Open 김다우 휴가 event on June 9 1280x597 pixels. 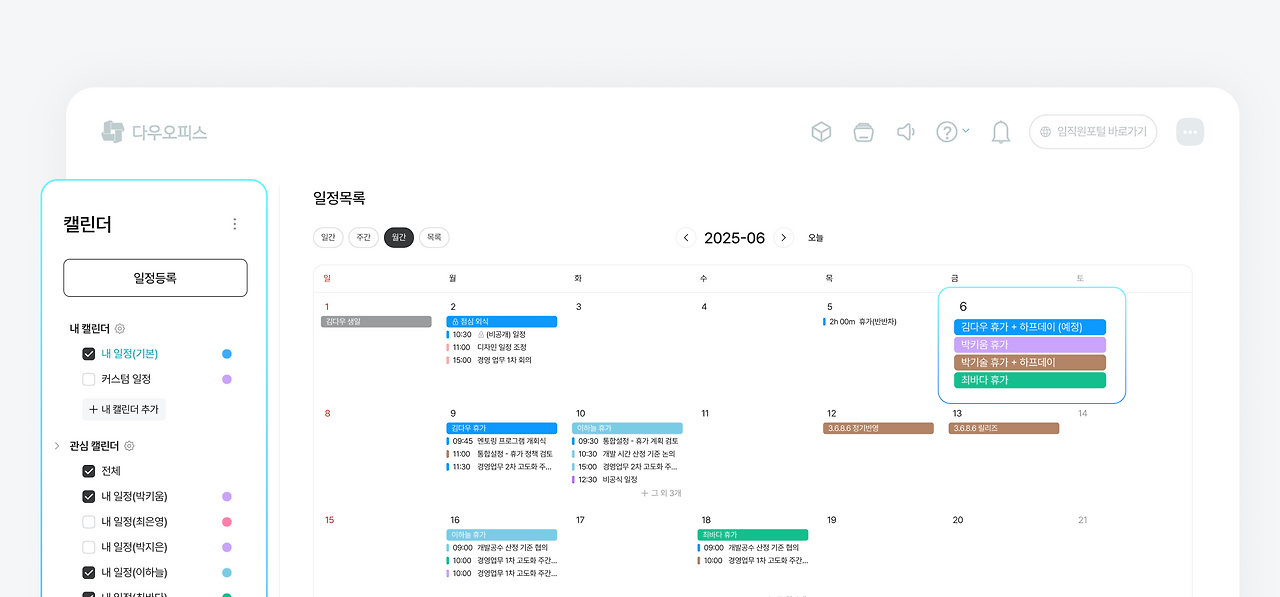coord(502,428)
